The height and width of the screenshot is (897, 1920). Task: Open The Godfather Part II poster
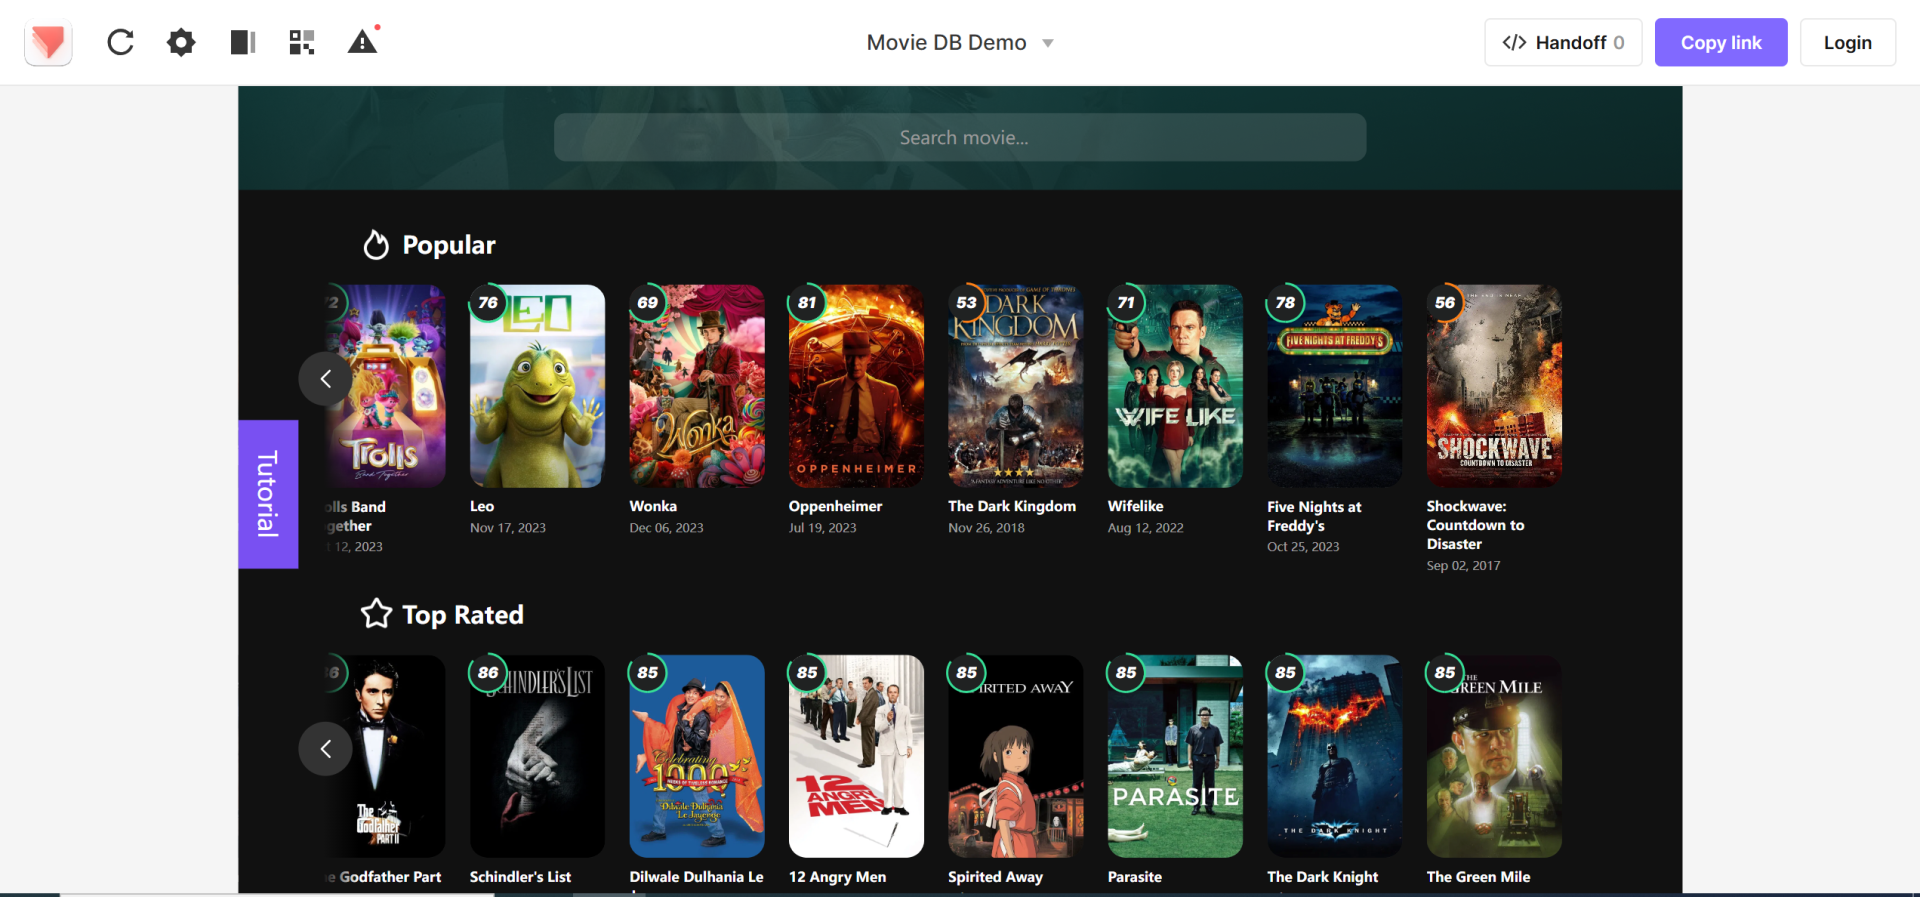tap(386, 756)
